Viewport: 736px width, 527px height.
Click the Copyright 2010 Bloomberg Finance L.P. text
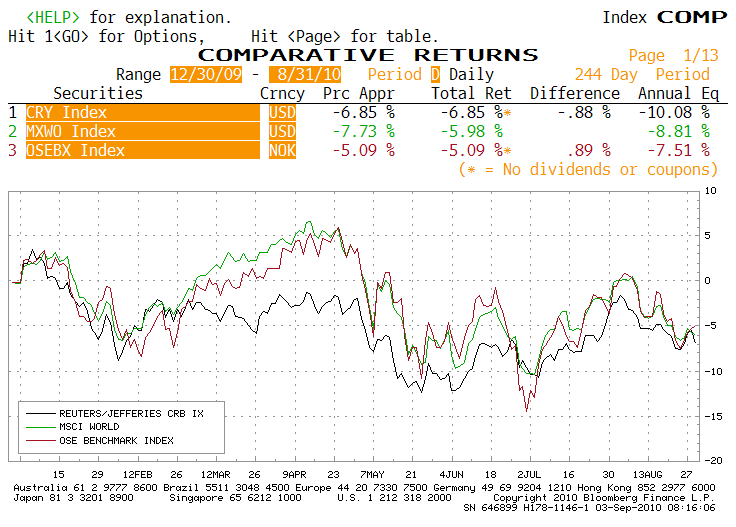click(604, 497)
